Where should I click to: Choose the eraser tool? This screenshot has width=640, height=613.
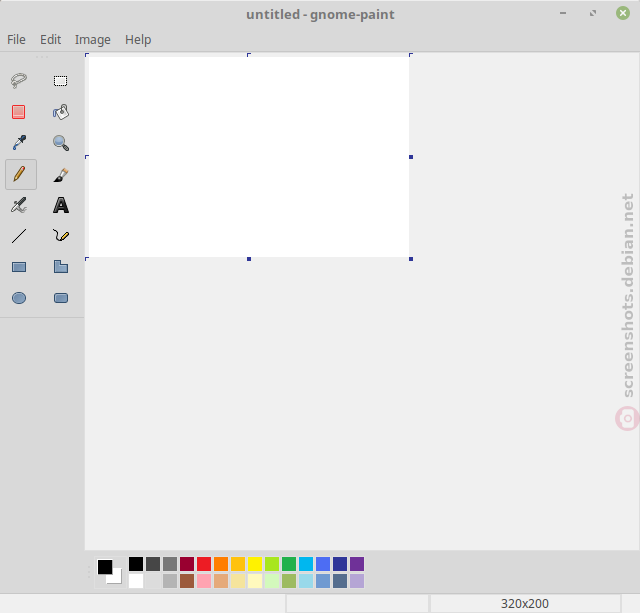click(18, 112)
